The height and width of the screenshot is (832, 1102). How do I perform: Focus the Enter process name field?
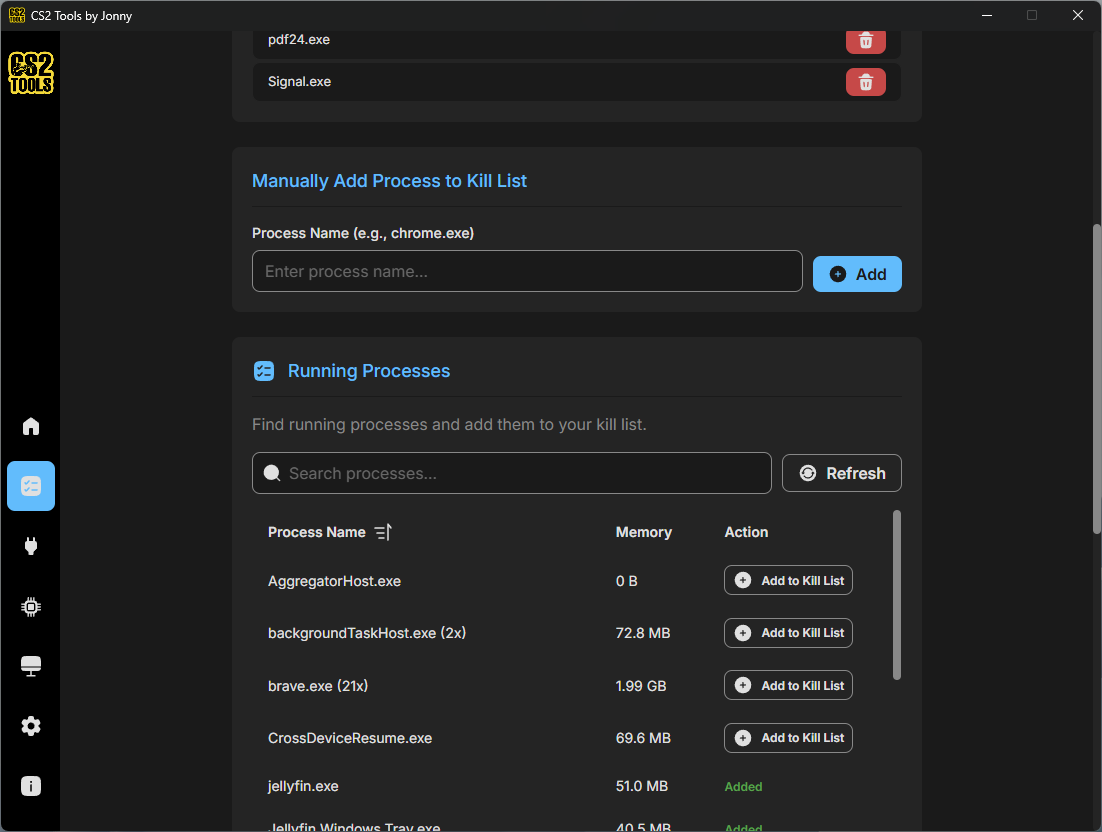click(527, 271)
